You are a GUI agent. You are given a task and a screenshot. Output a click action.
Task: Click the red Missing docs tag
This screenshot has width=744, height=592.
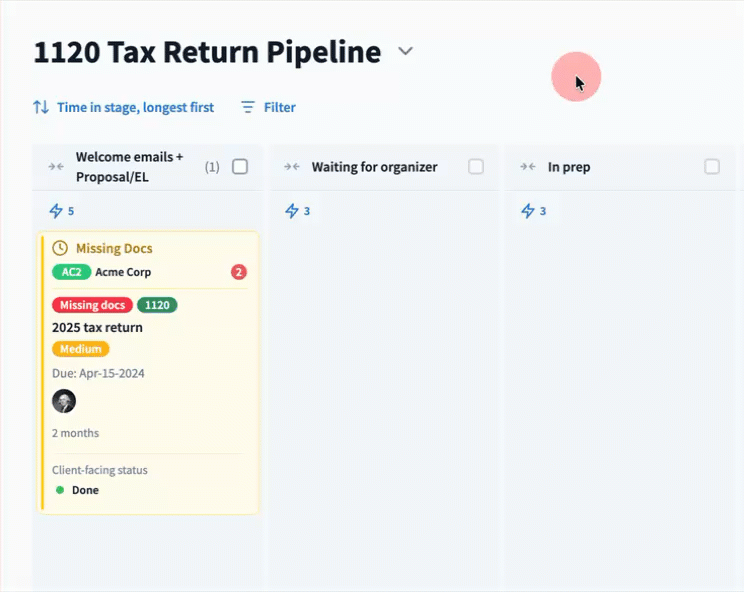92,305
